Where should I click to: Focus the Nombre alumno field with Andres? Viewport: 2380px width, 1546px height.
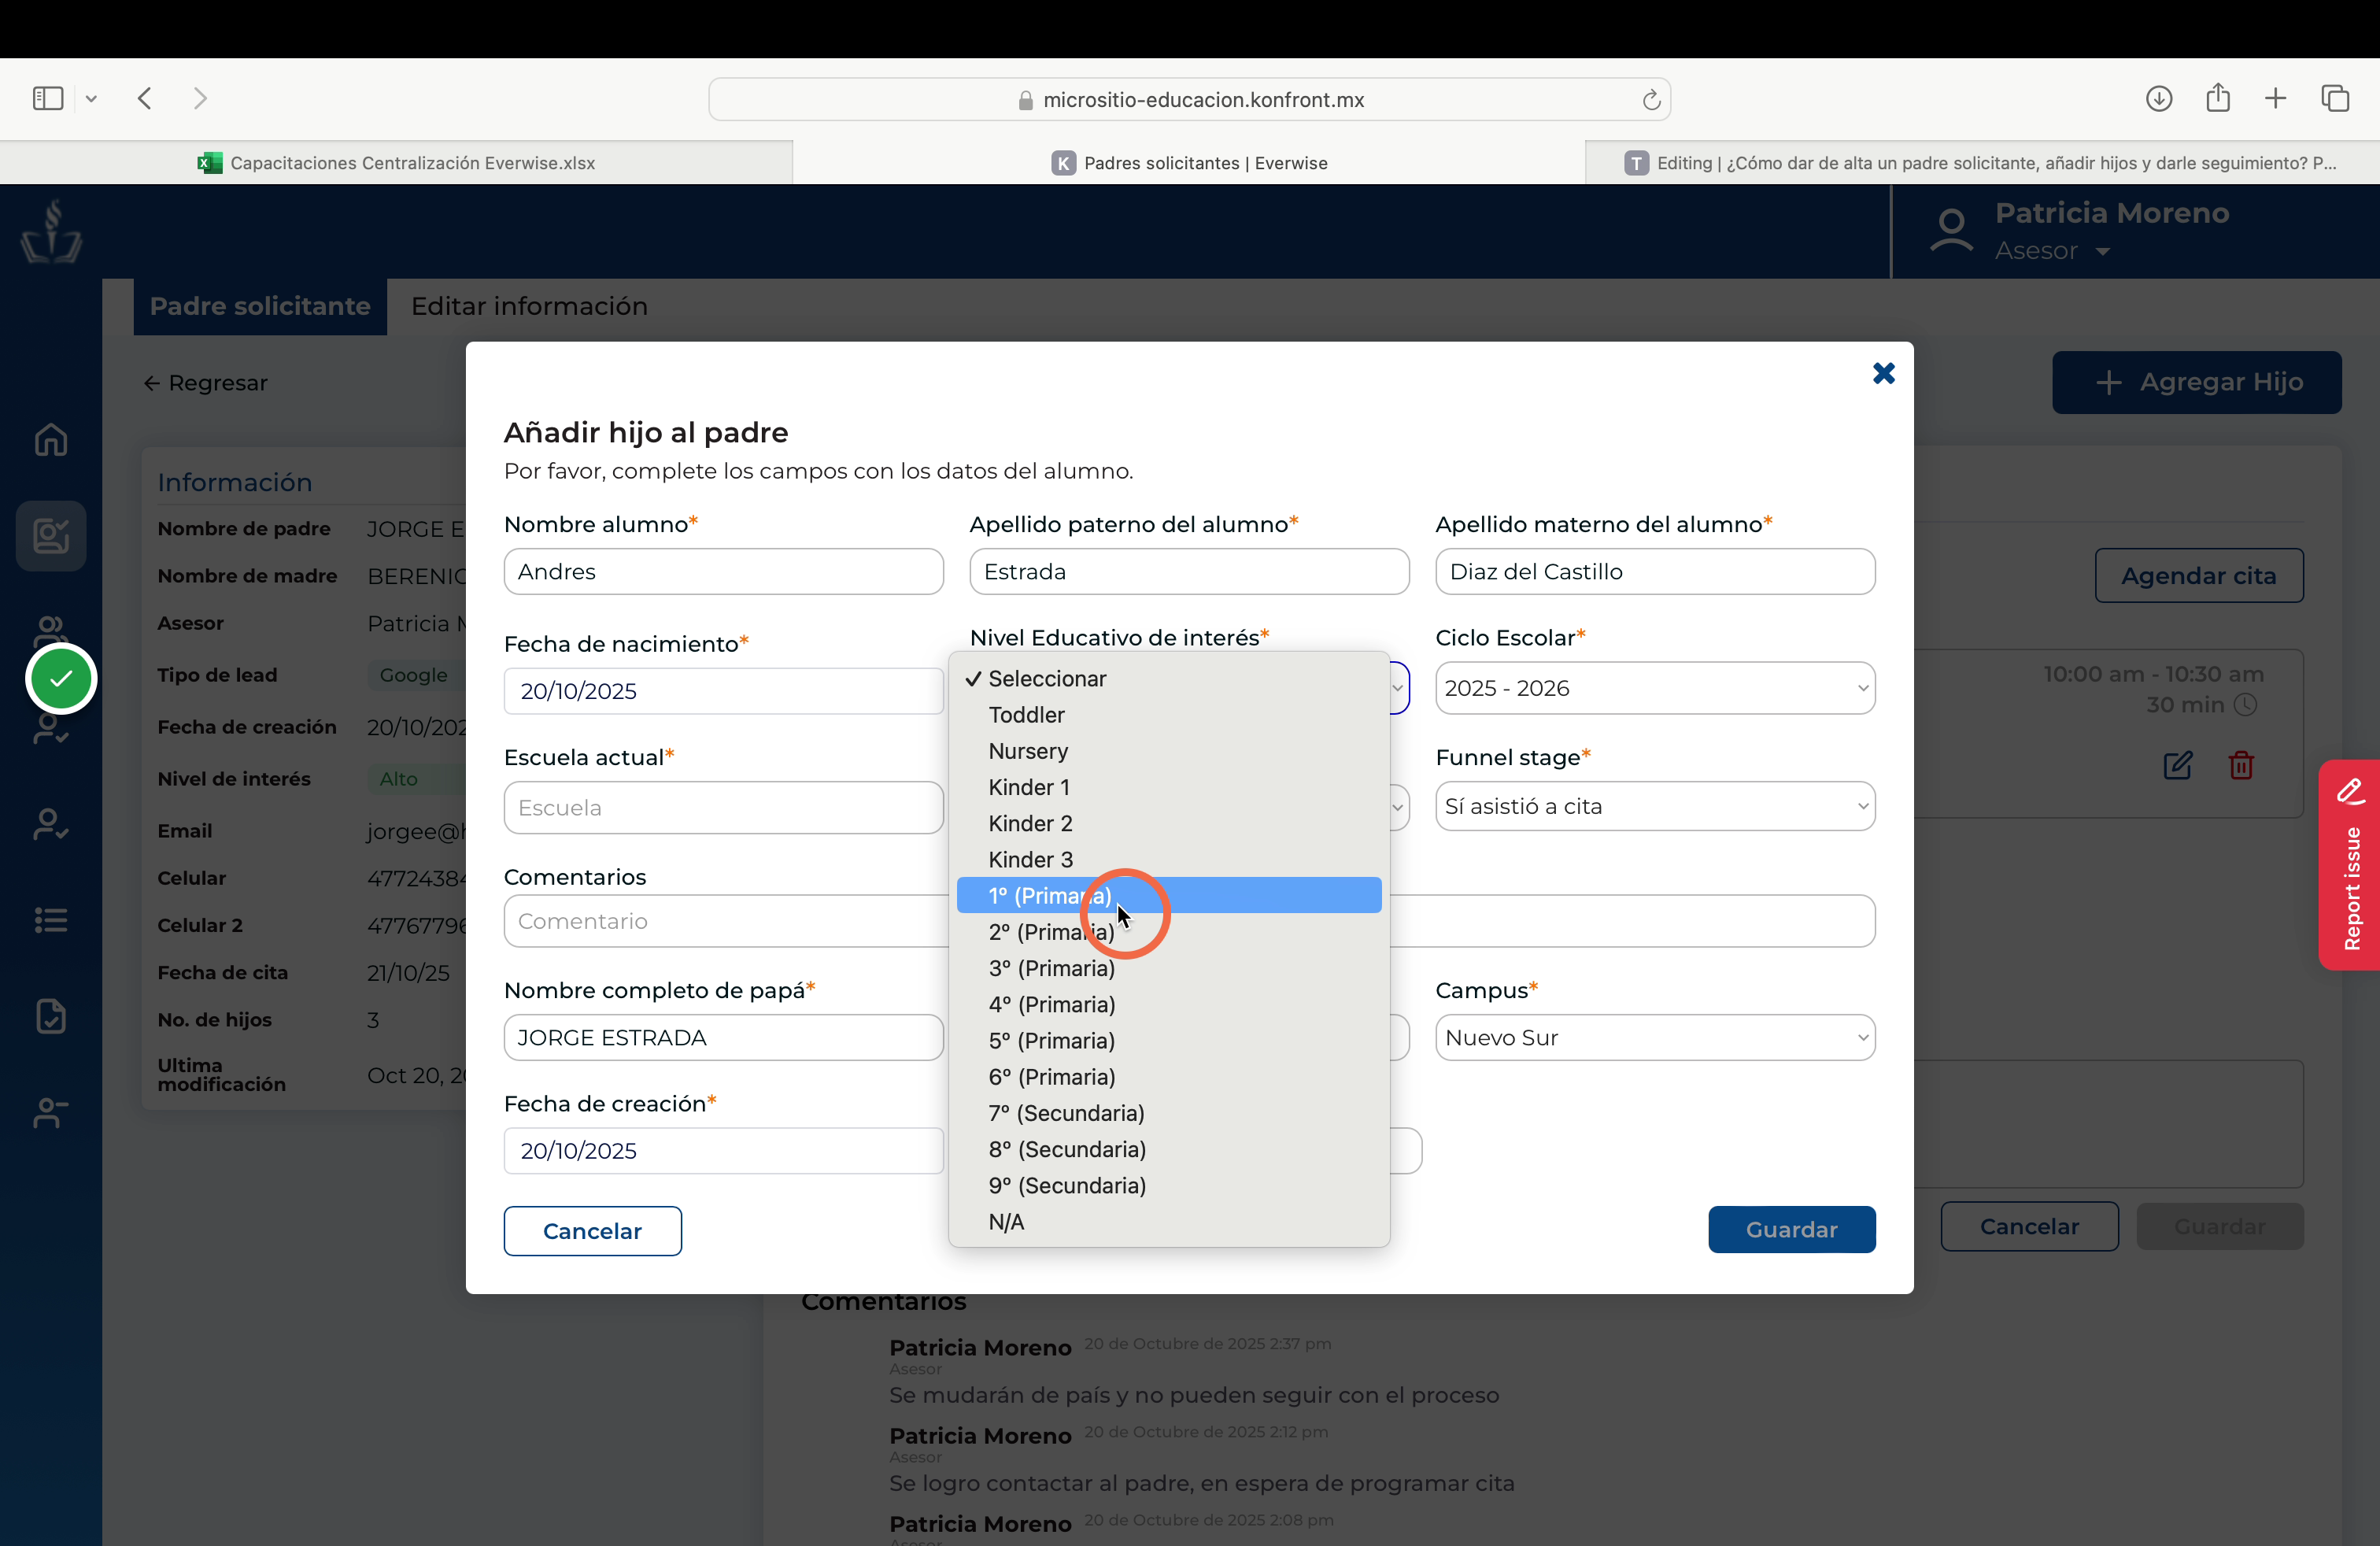tap(723, 572)
